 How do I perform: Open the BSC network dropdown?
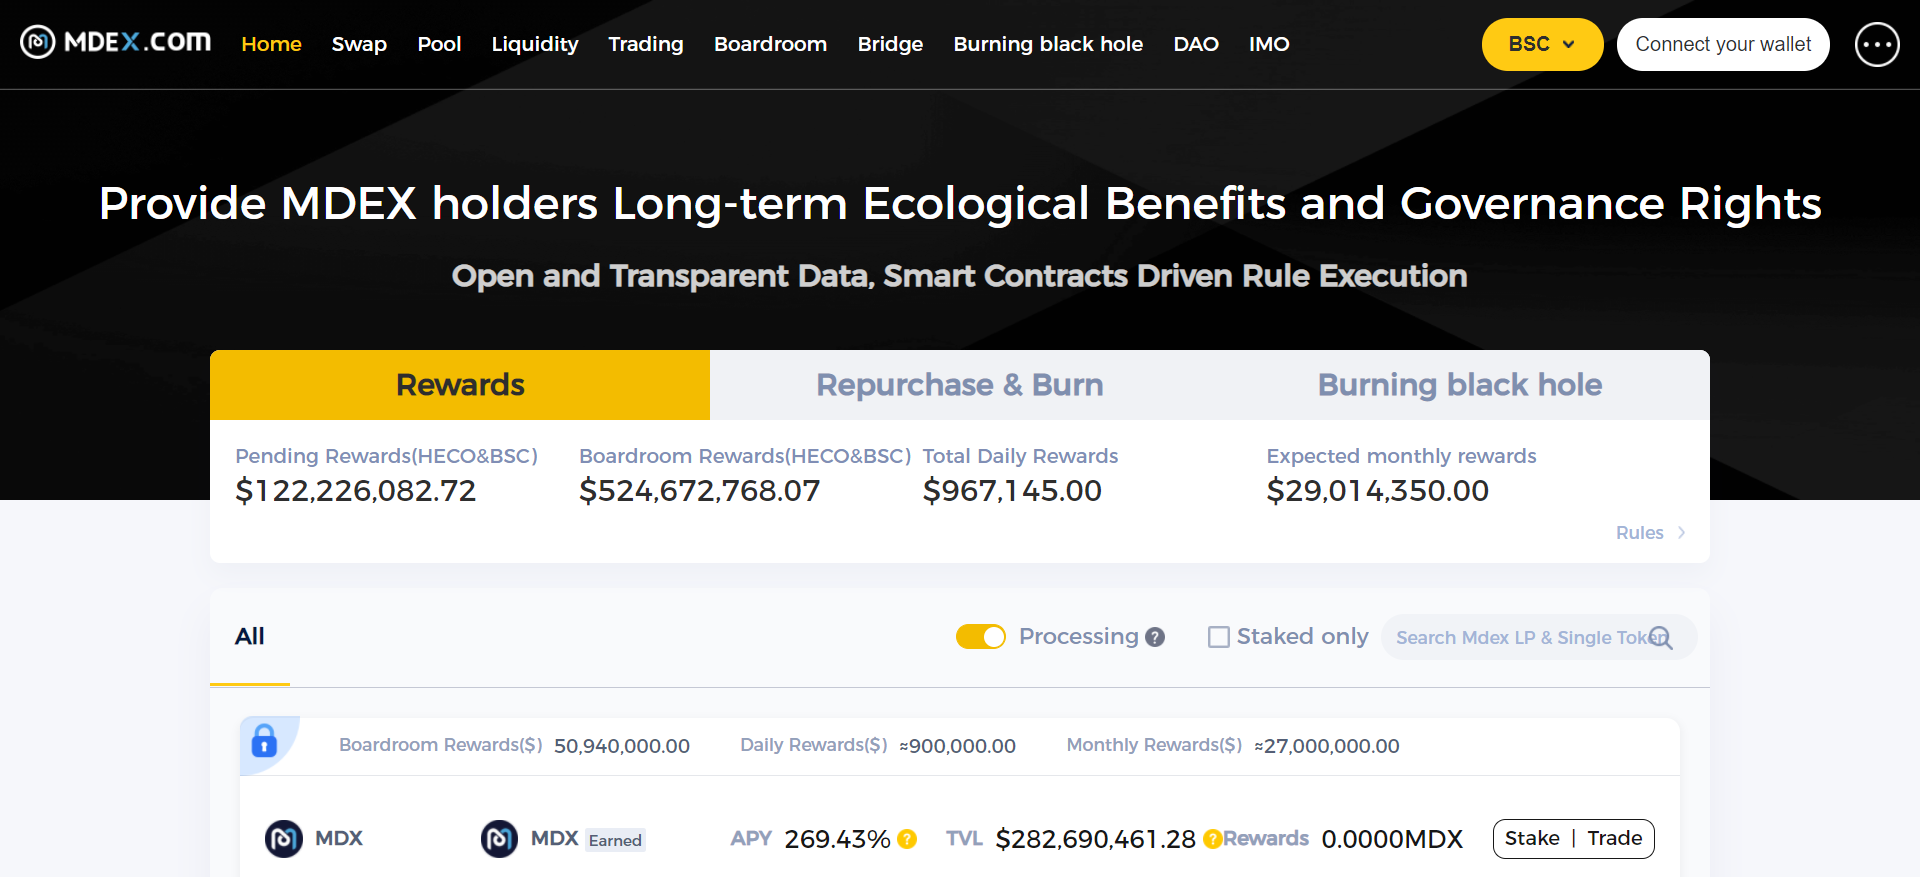pyautogui.click(x=1542, y=44)
